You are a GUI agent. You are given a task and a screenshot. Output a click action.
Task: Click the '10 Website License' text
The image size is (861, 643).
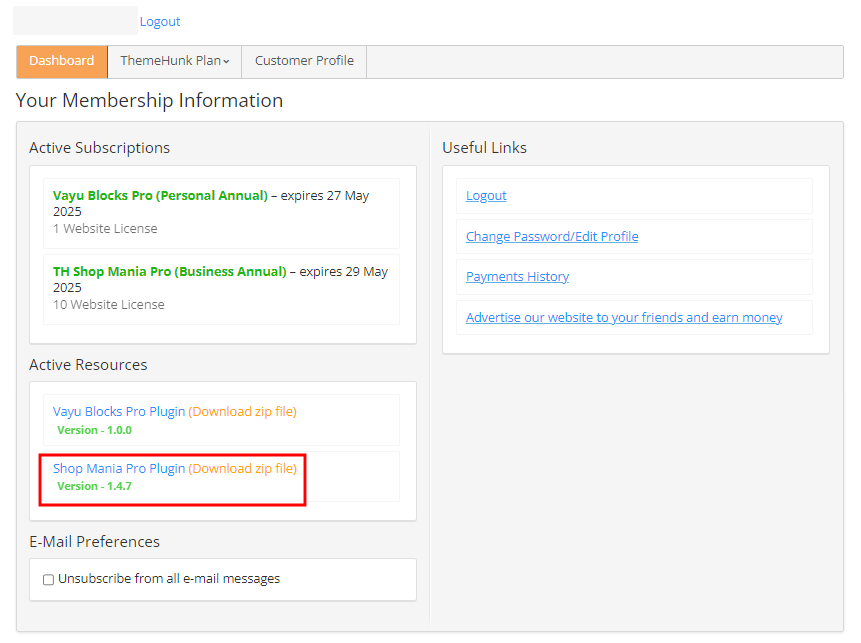(109, 304)
